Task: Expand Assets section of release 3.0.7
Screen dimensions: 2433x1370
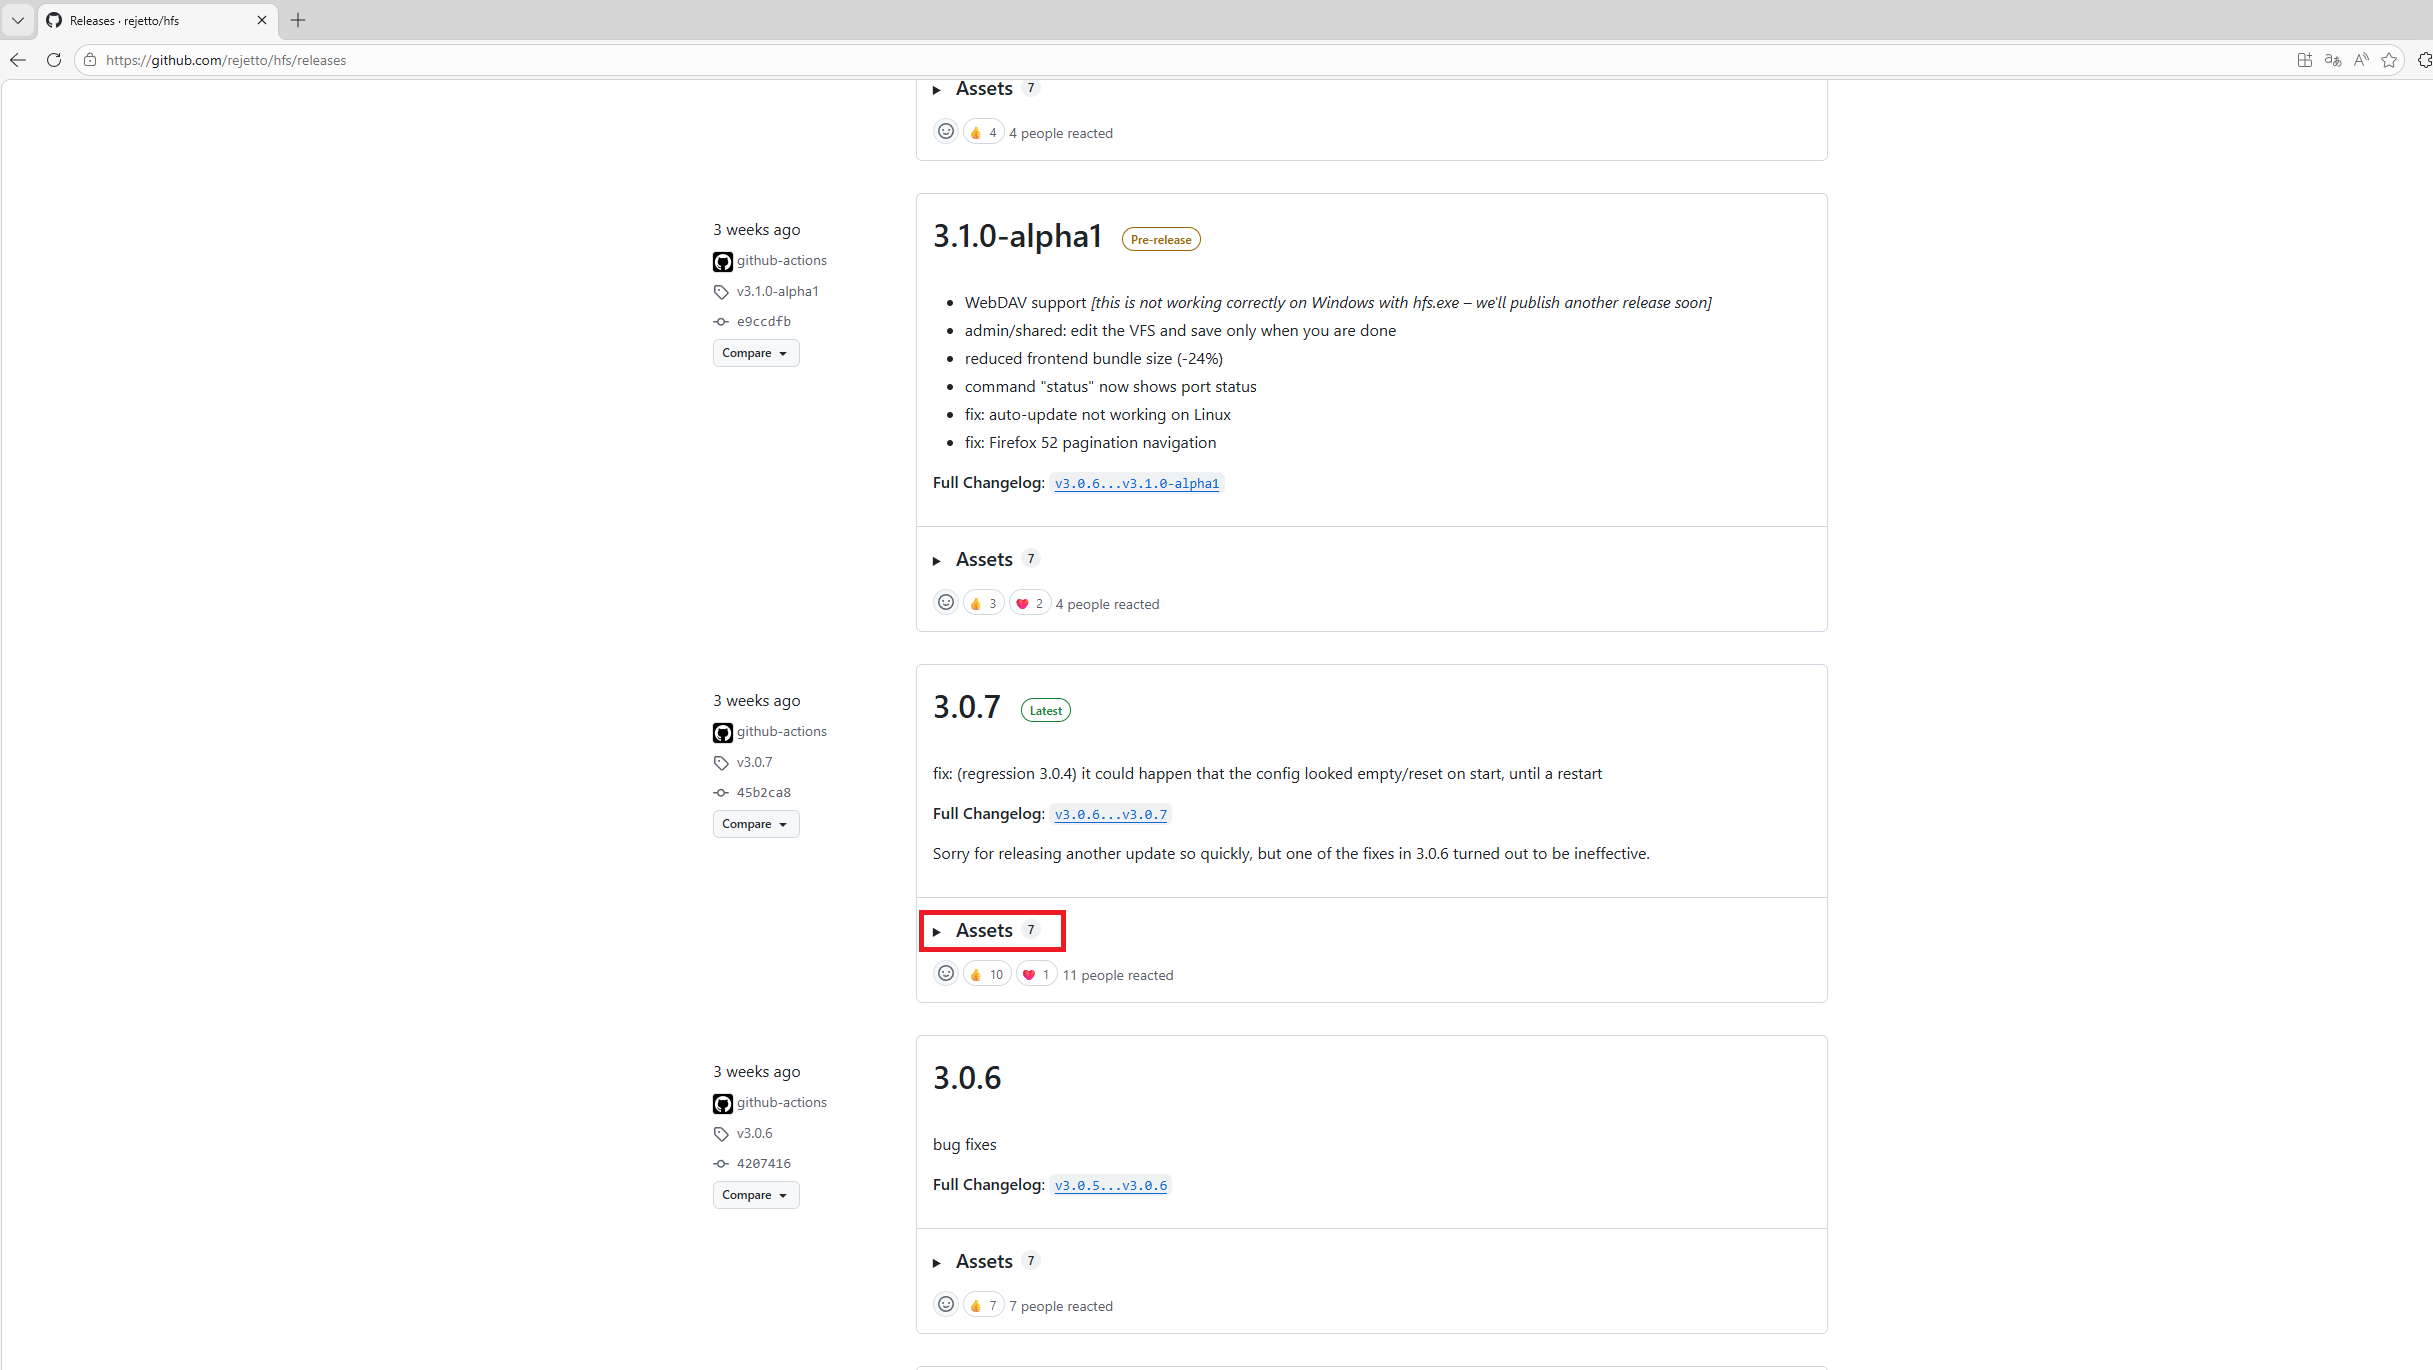Action: [984, 931]
